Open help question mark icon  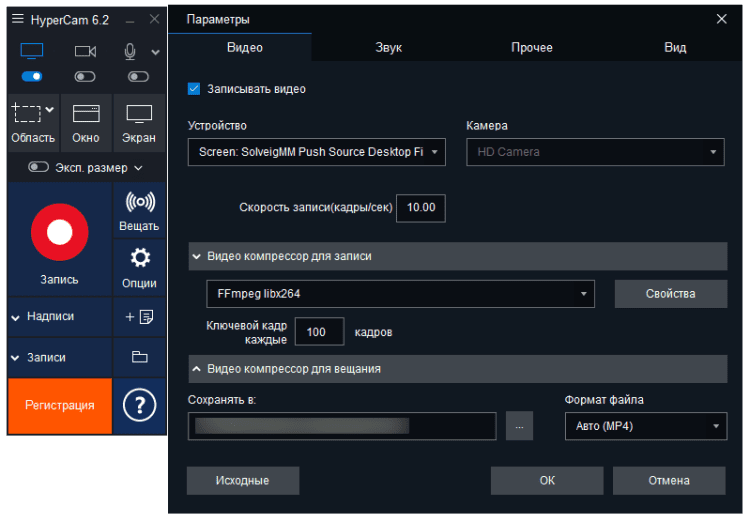pos(139,405)
